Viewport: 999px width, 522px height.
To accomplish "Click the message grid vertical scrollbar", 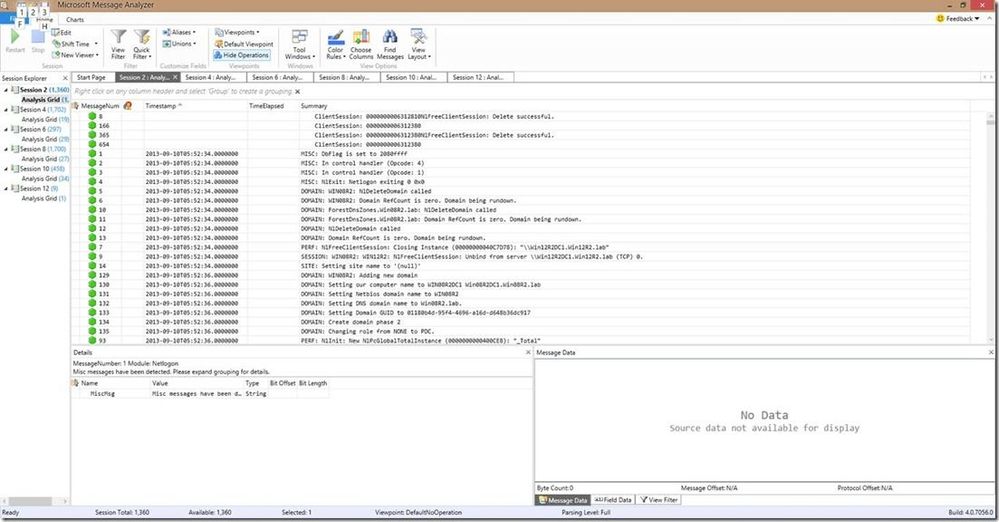I will (990, 228).
